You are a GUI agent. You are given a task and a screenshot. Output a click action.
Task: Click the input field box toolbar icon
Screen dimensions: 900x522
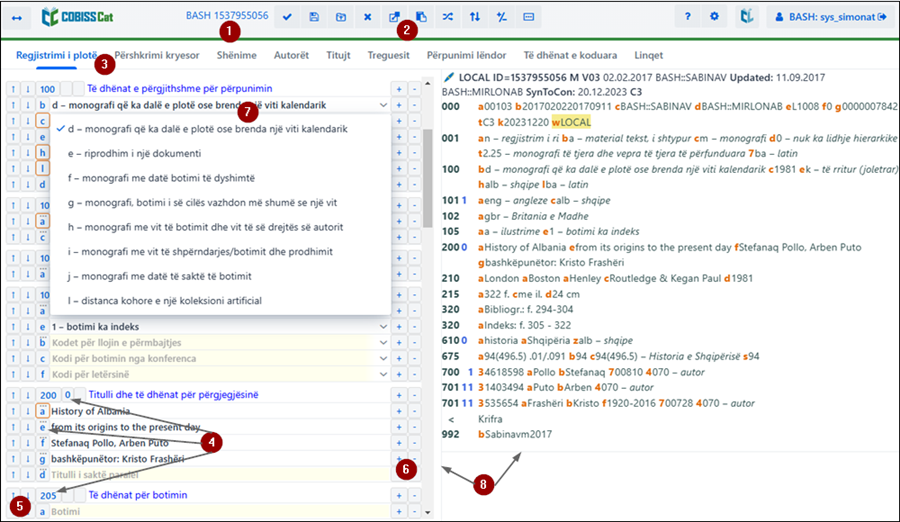[x=529, y=17]
